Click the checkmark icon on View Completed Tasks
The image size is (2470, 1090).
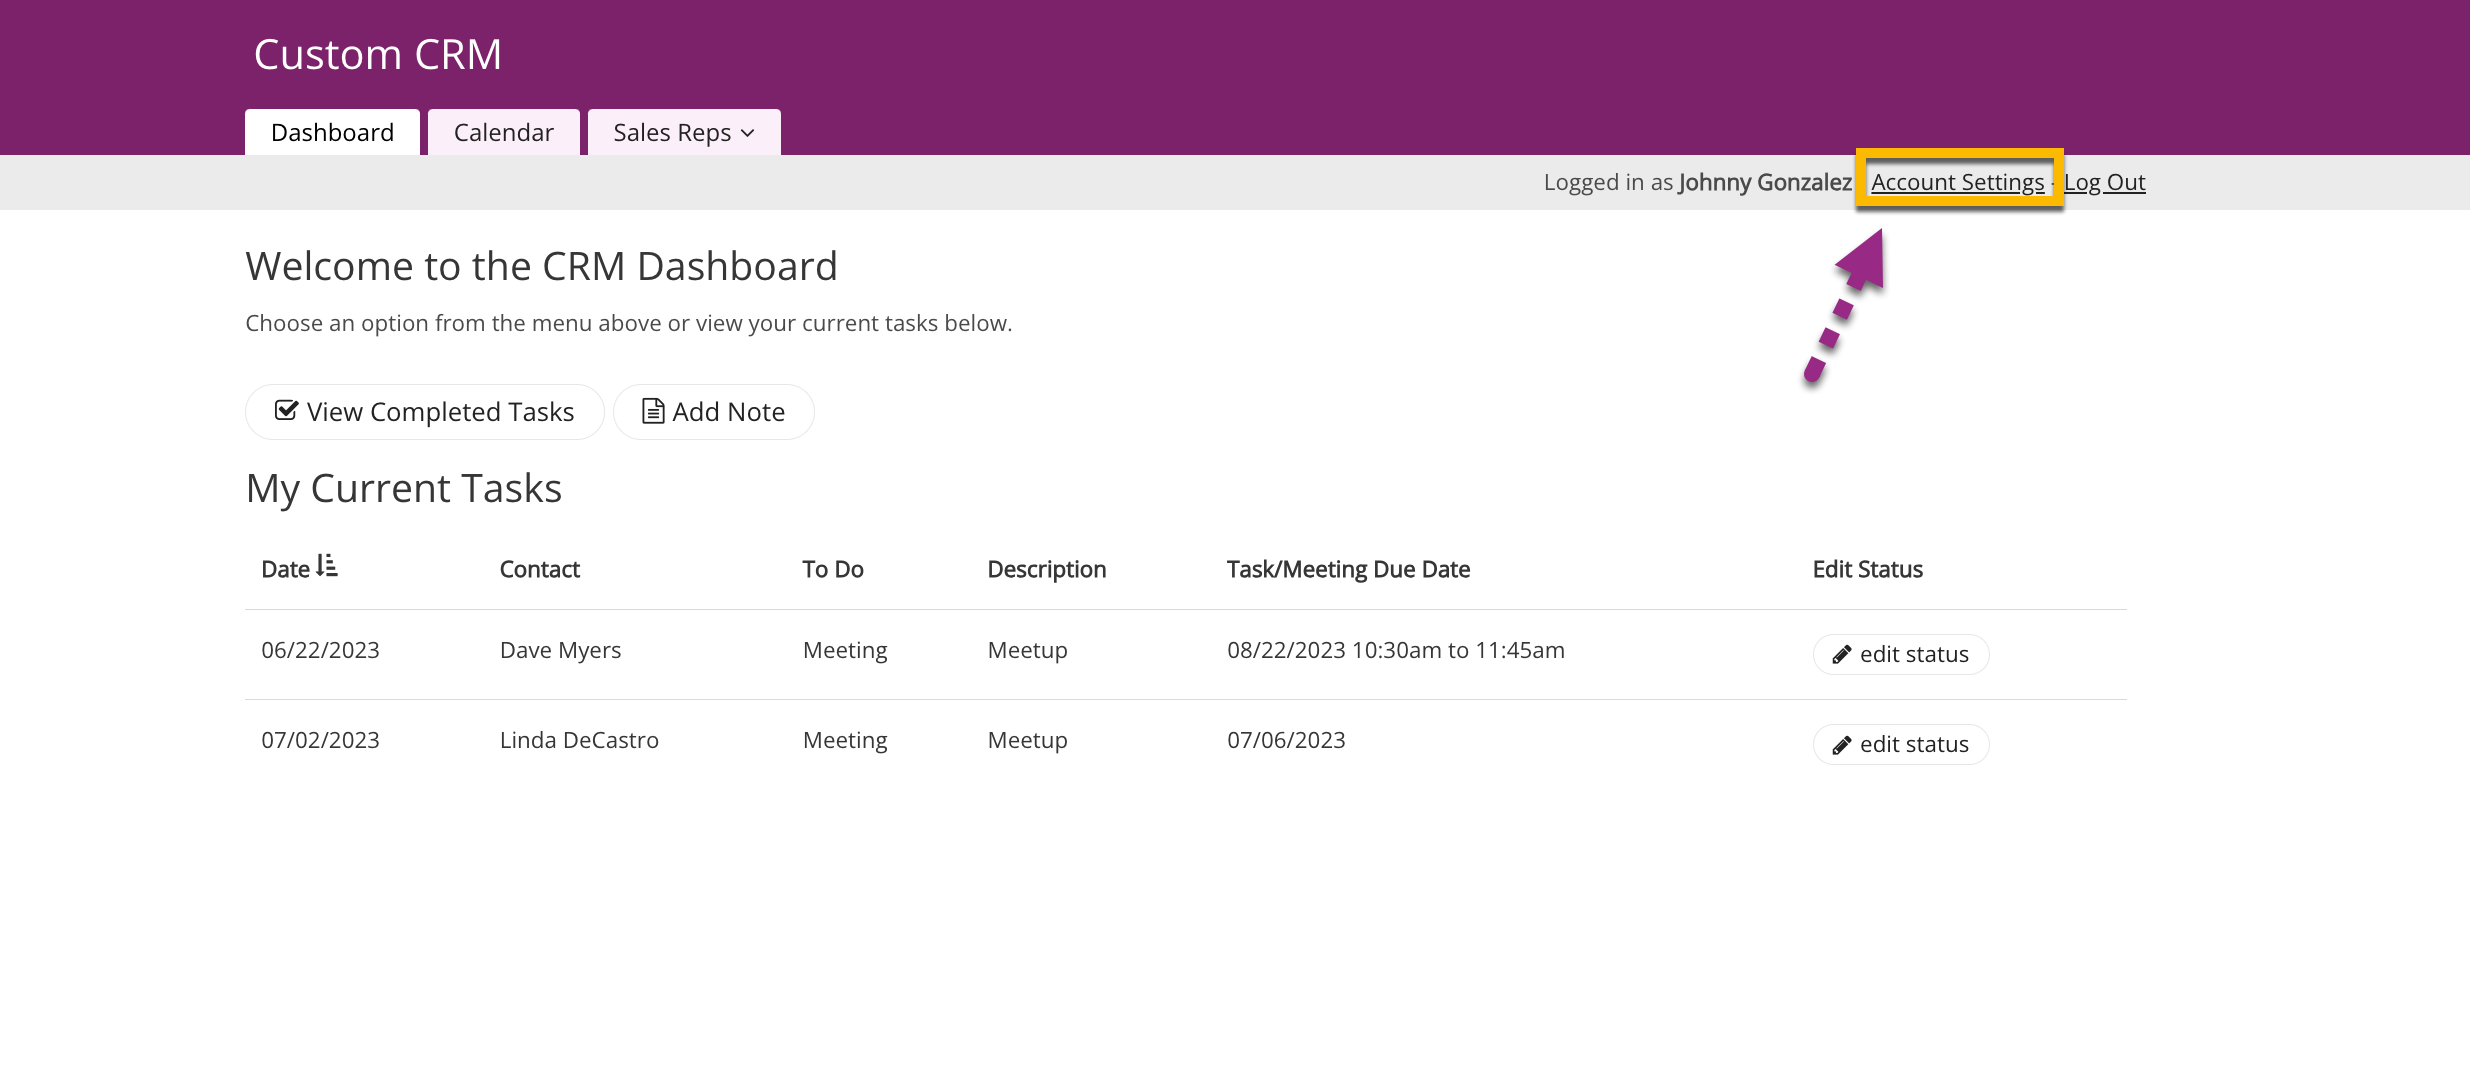tap(286, 411)
